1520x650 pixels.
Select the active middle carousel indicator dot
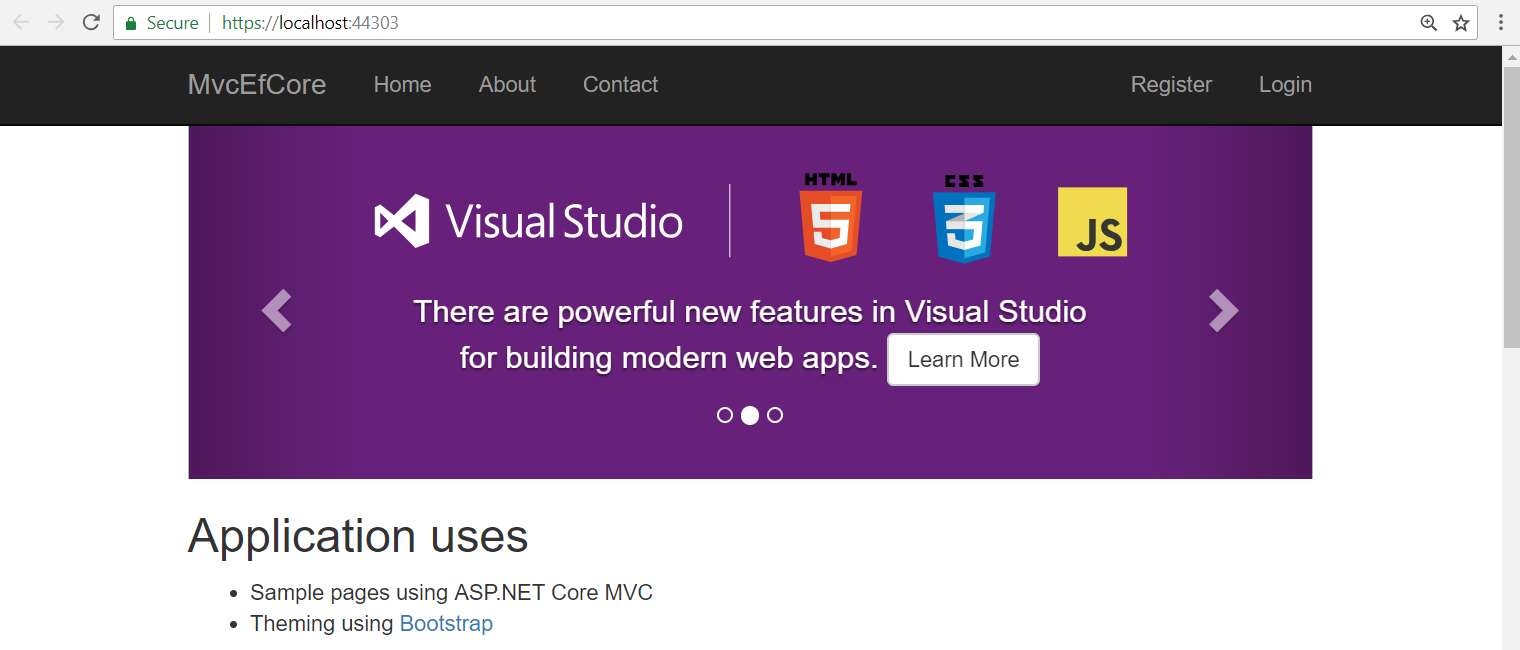coord(750,415)
